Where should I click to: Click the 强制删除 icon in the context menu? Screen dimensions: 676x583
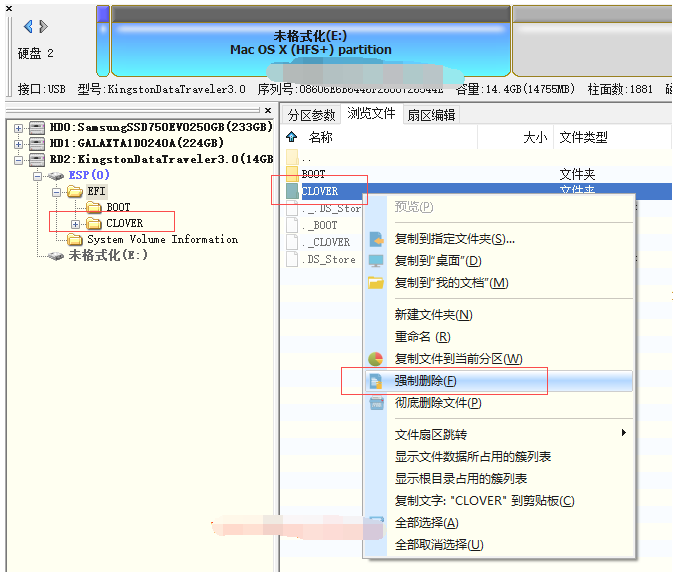pos(376,381)
